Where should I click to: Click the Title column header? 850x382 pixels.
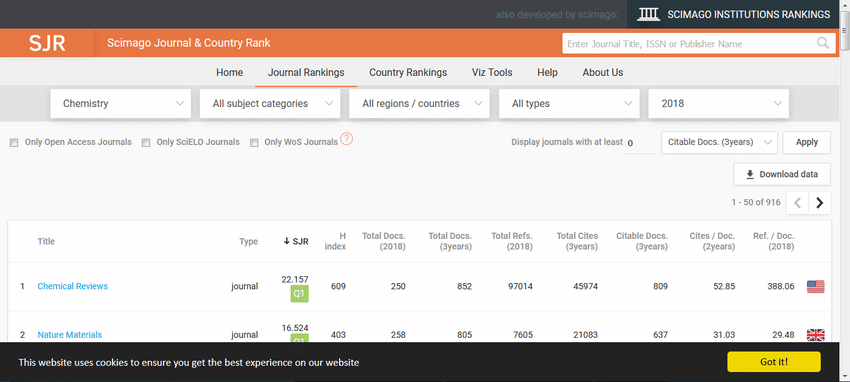click(x=46, y=242)
